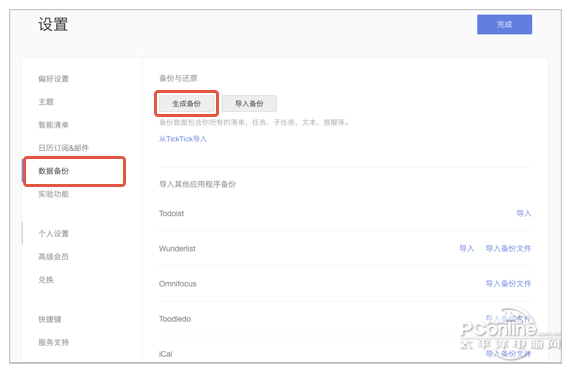Open 高级会员 section
This screenshot has height=380, width=580.
point(54,256)
